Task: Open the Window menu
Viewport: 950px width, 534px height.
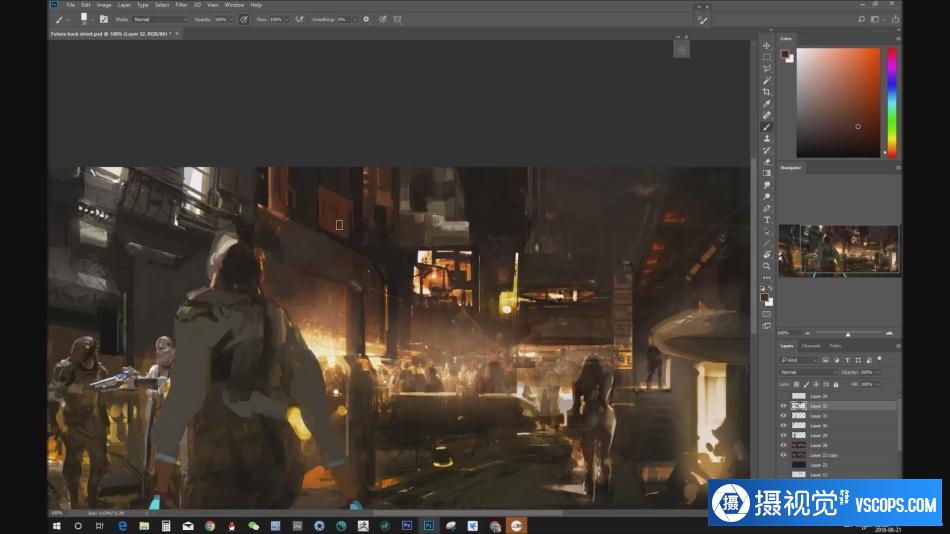Action: click(x=234, y=5)
